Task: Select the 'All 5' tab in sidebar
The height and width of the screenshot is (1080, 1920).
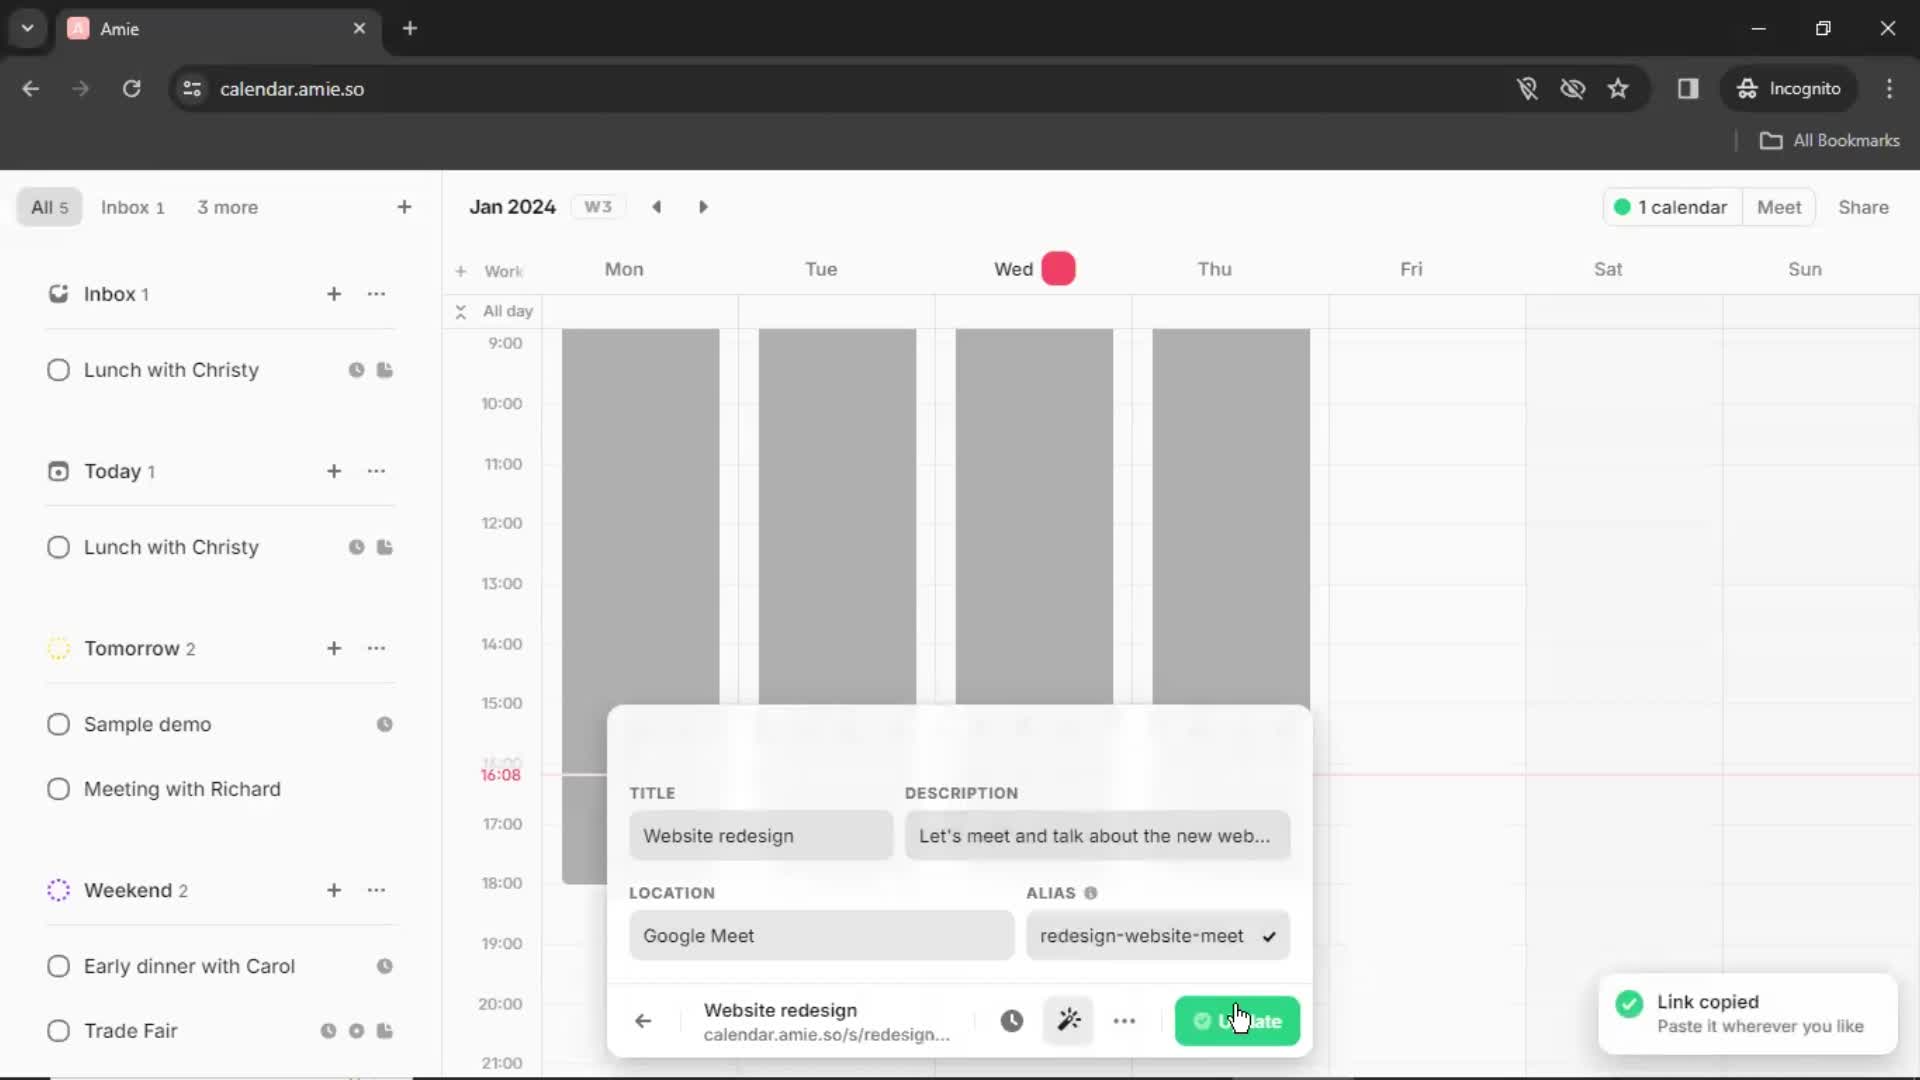Action: [47, 206]
